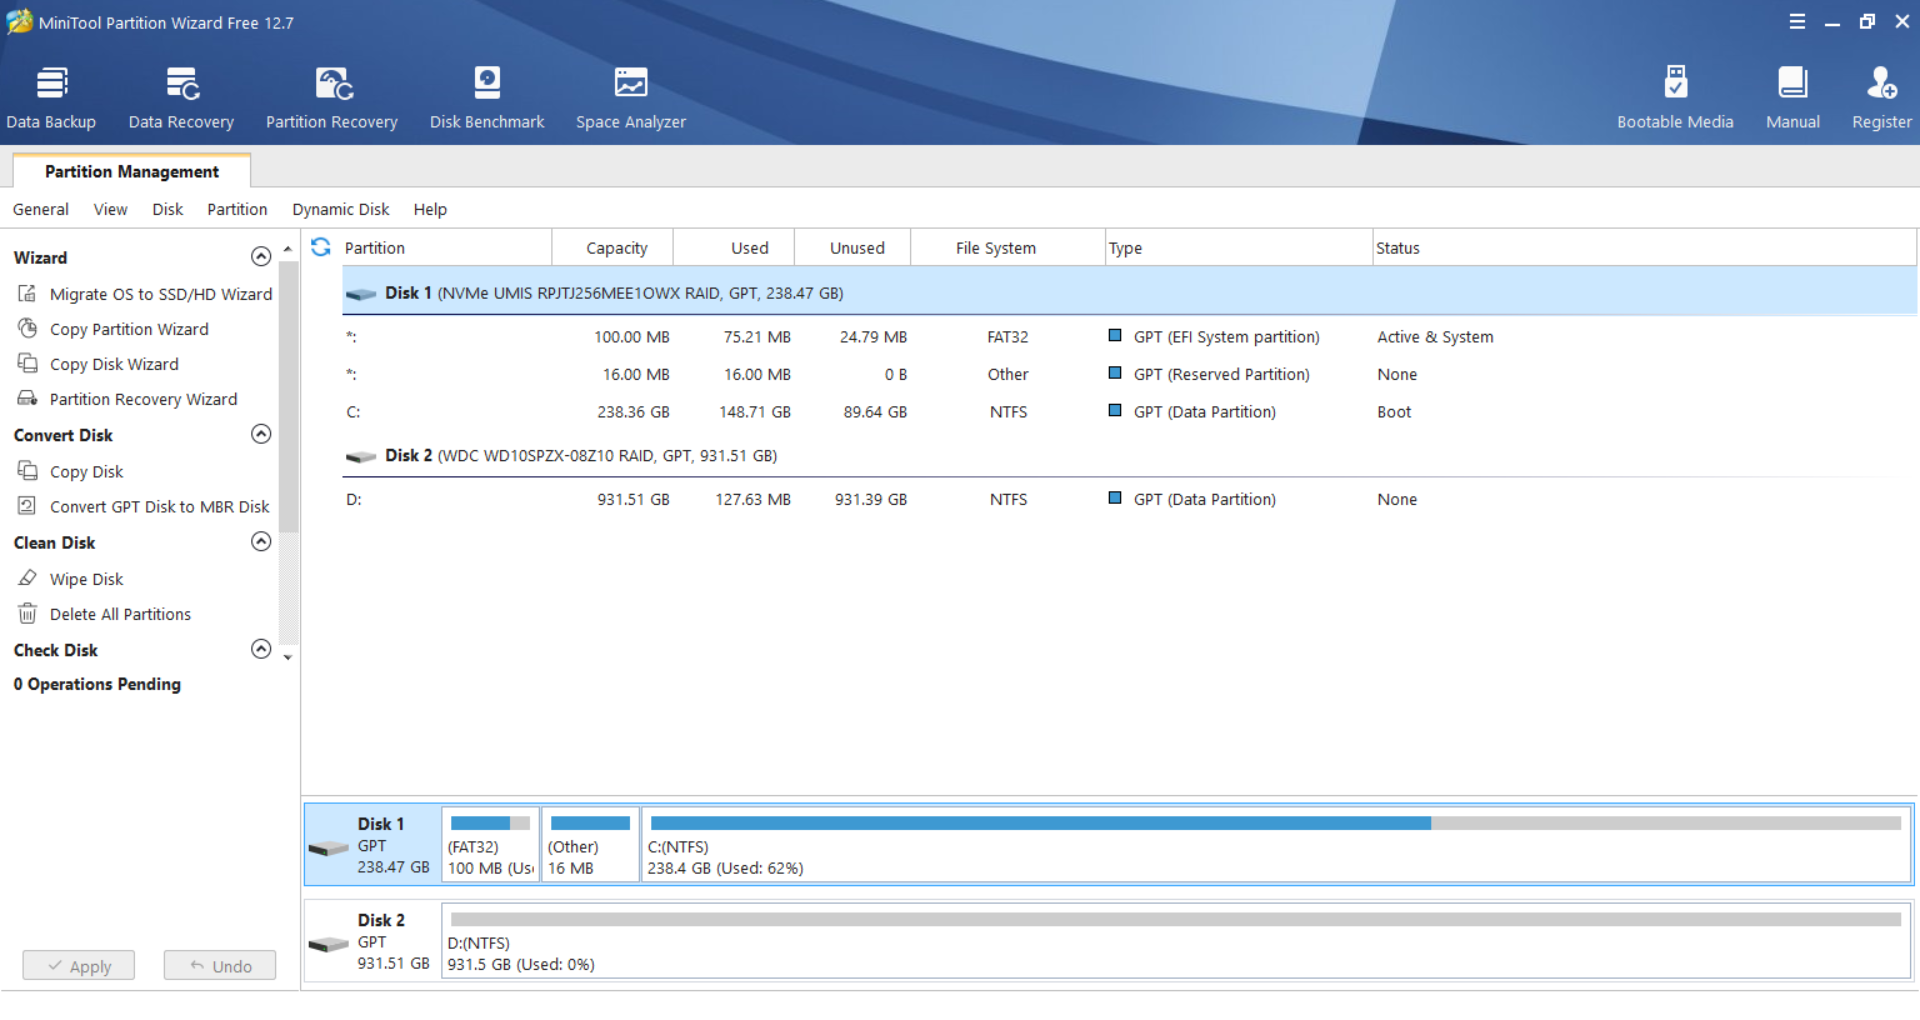The image size is (1920, 1020).
Task: Sort by the Status column header
Action: (x=1645, y=248)
